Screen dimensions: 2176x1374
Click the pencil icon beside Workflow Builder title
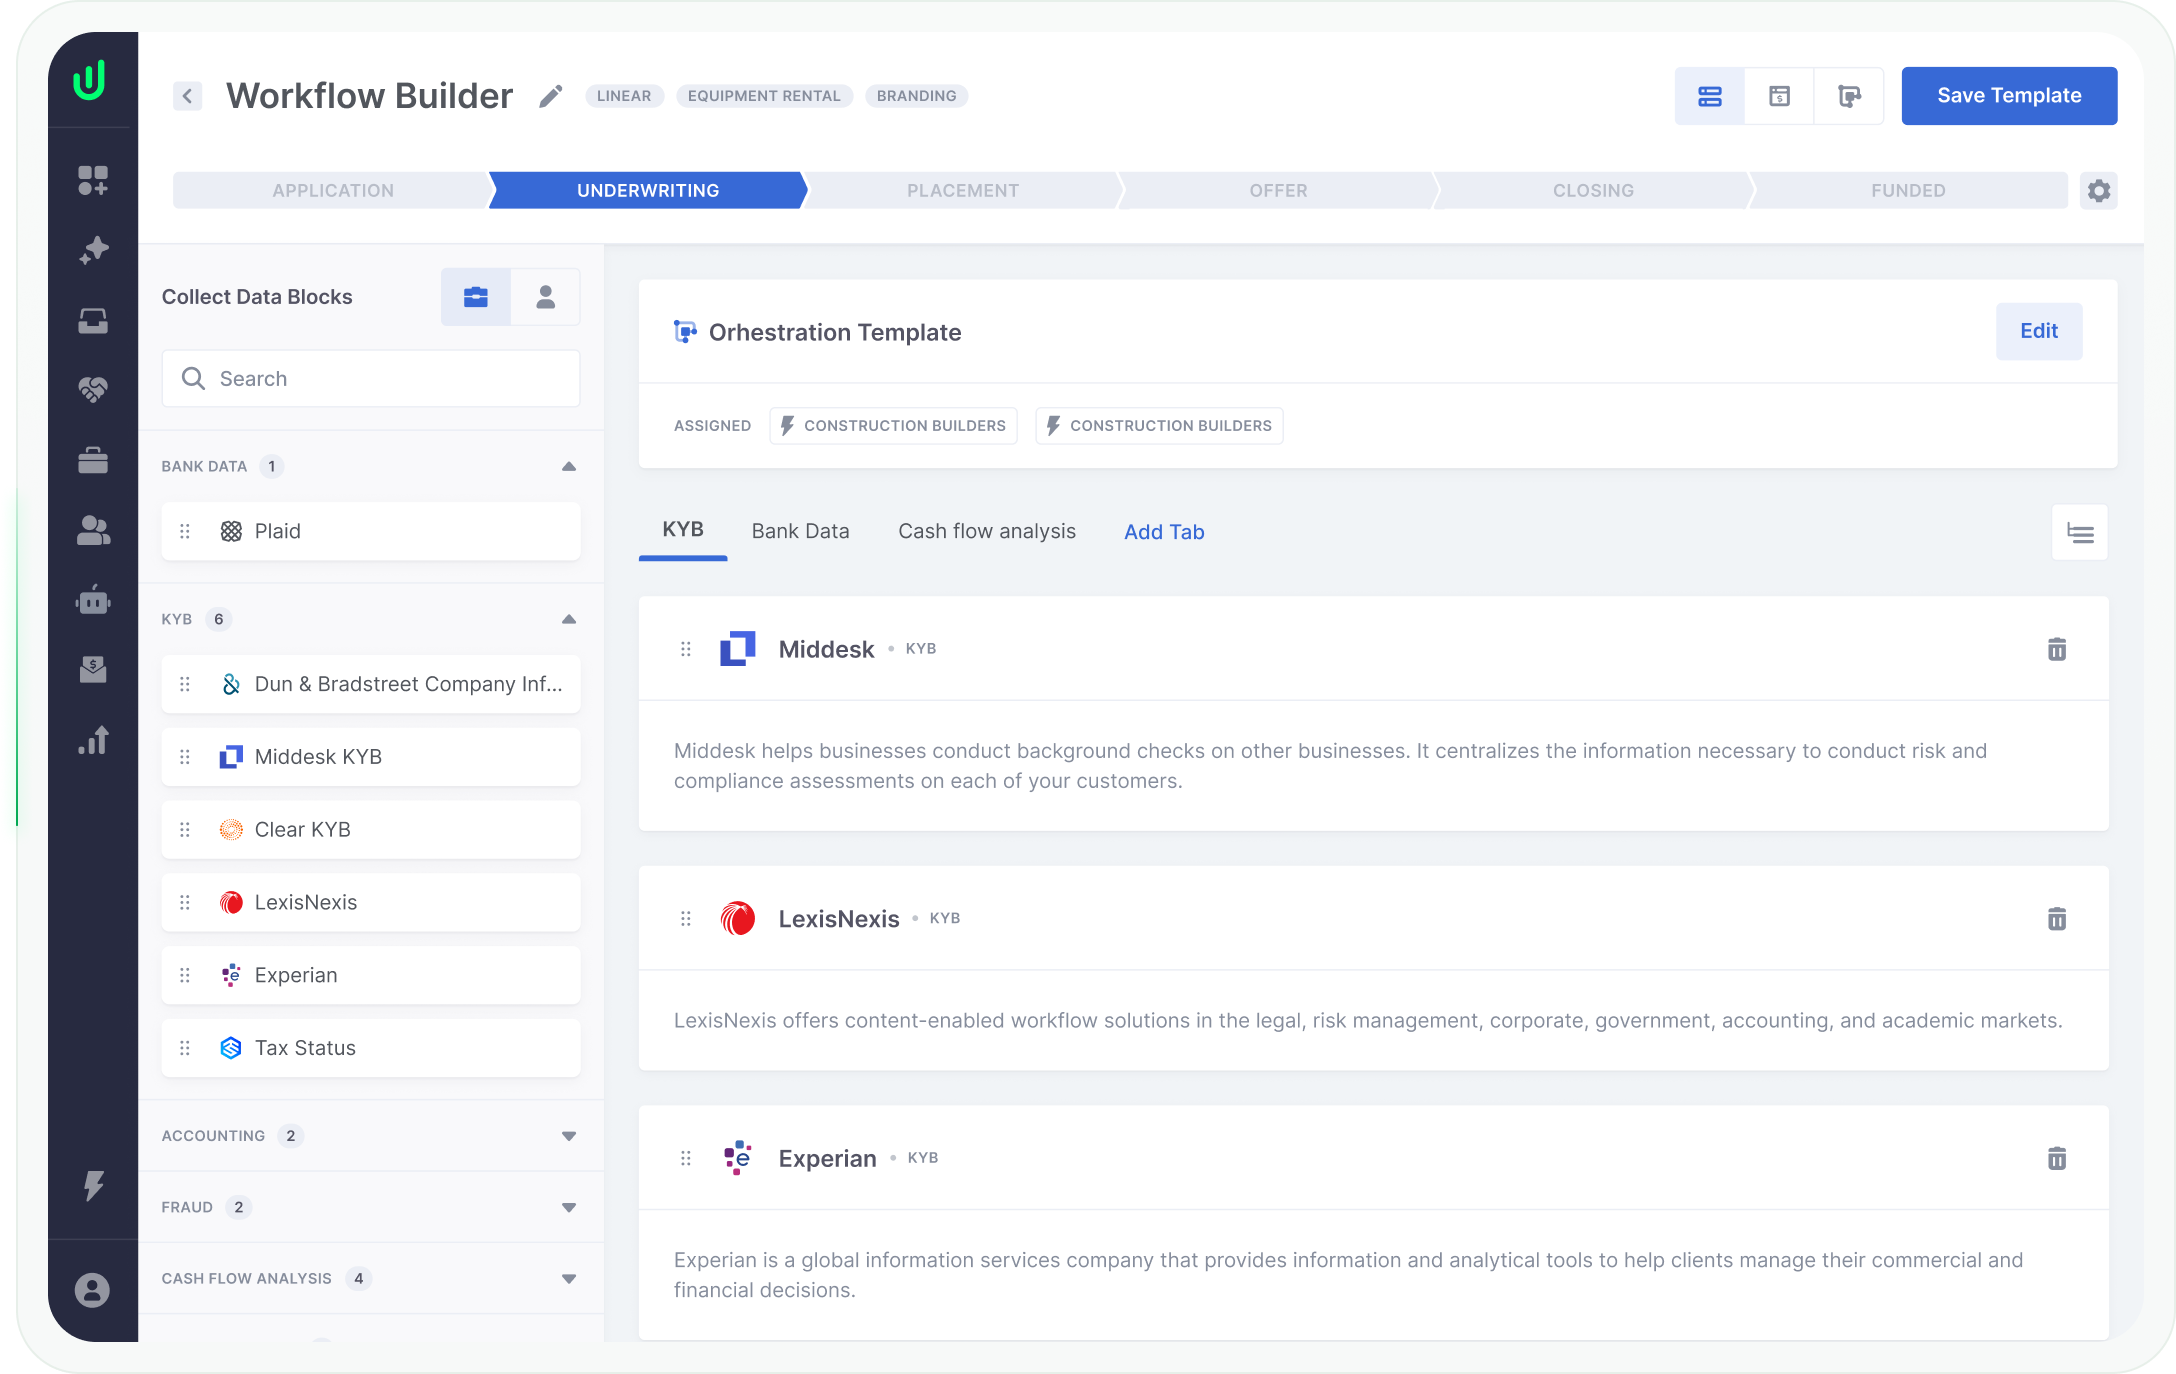(550, 96)
